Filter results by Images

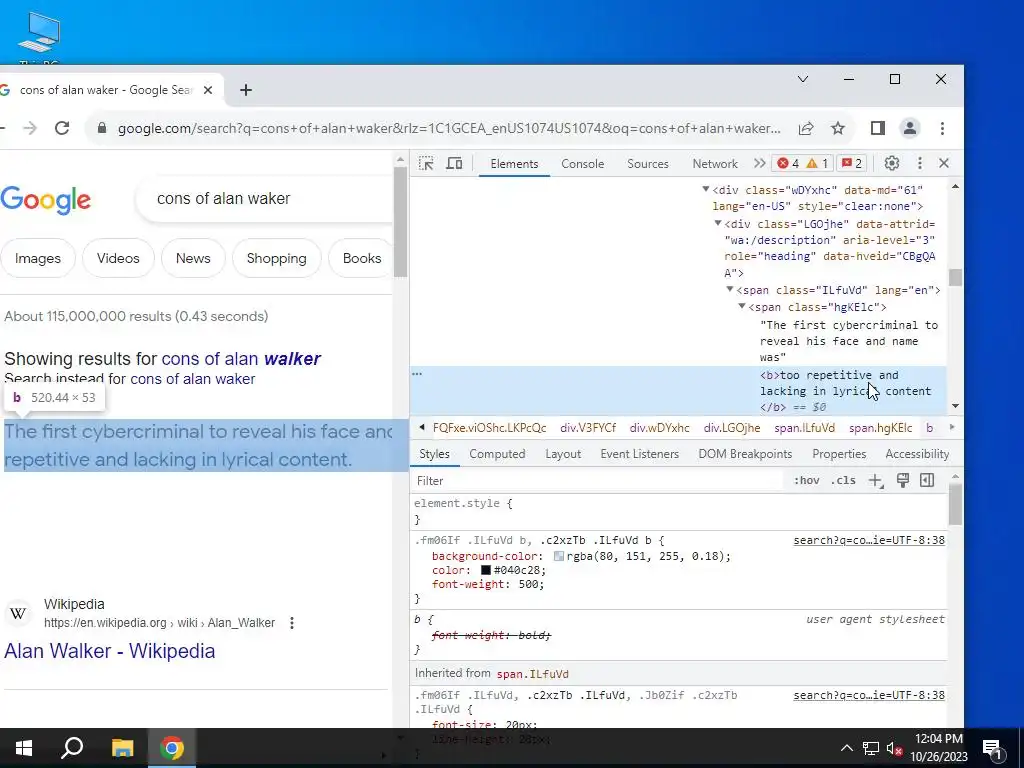click(x=38, y=259)
